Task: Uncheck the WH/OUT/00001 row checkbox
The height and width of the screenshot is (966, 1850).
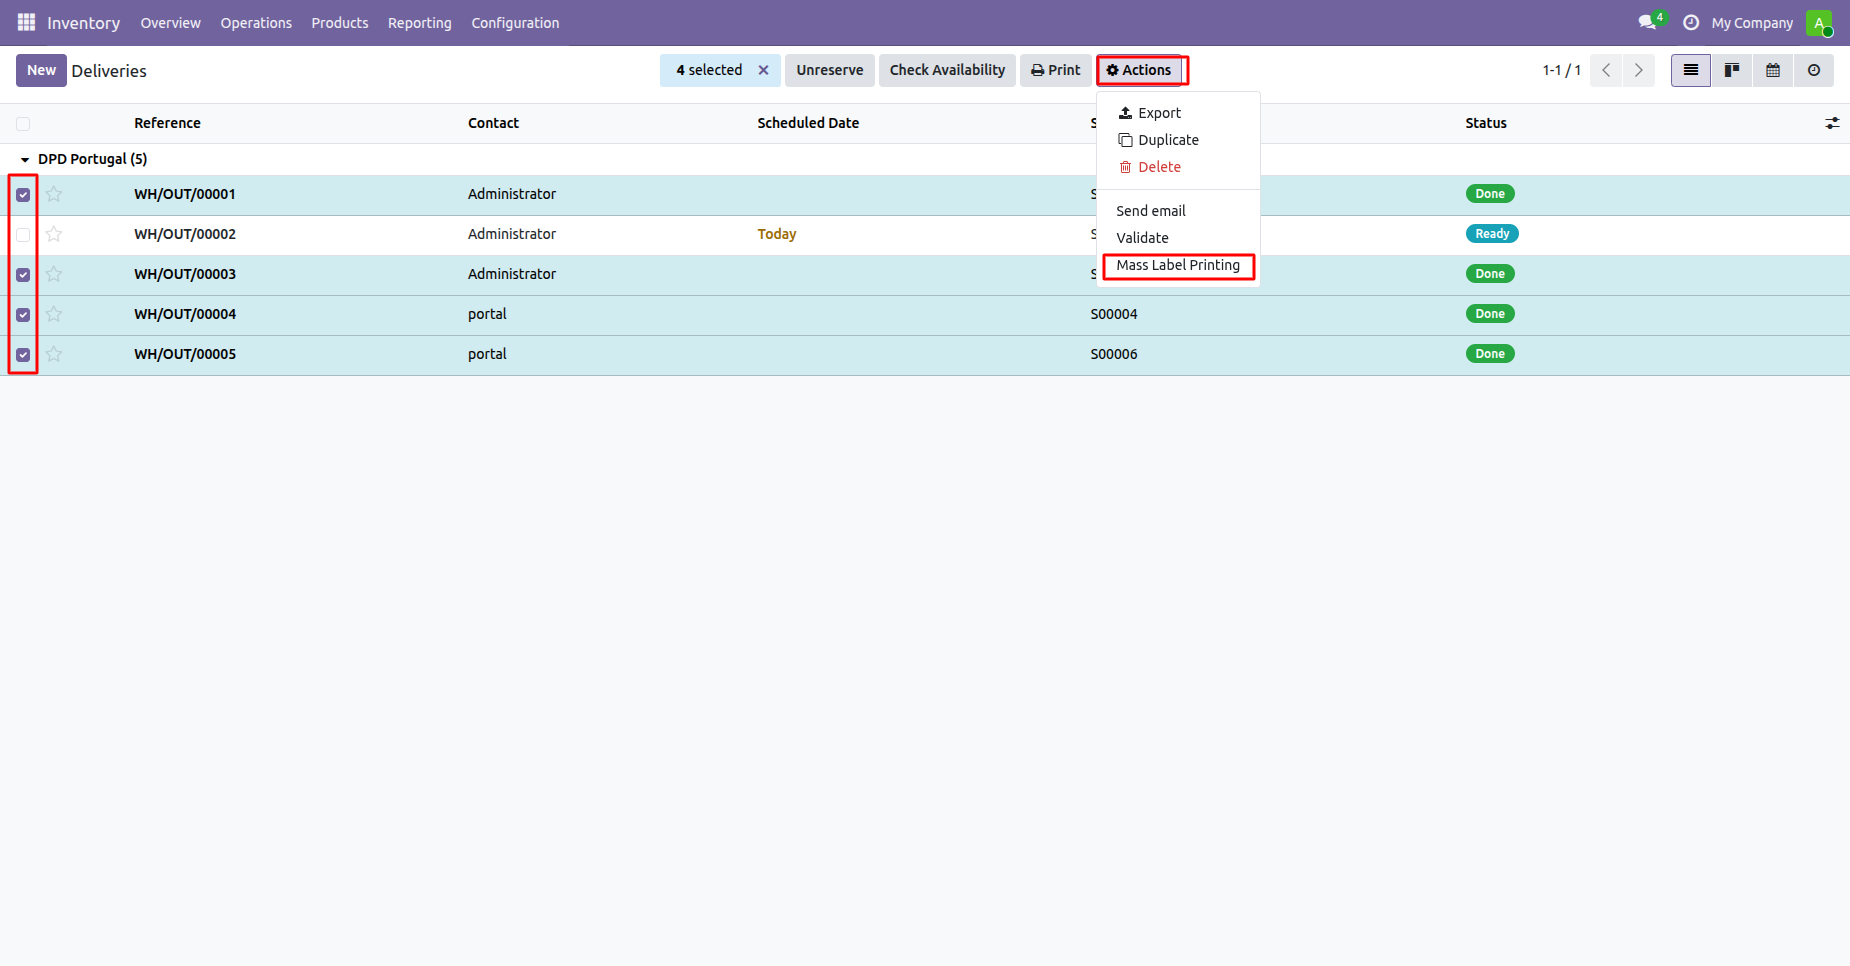Action: click(23, 195)
